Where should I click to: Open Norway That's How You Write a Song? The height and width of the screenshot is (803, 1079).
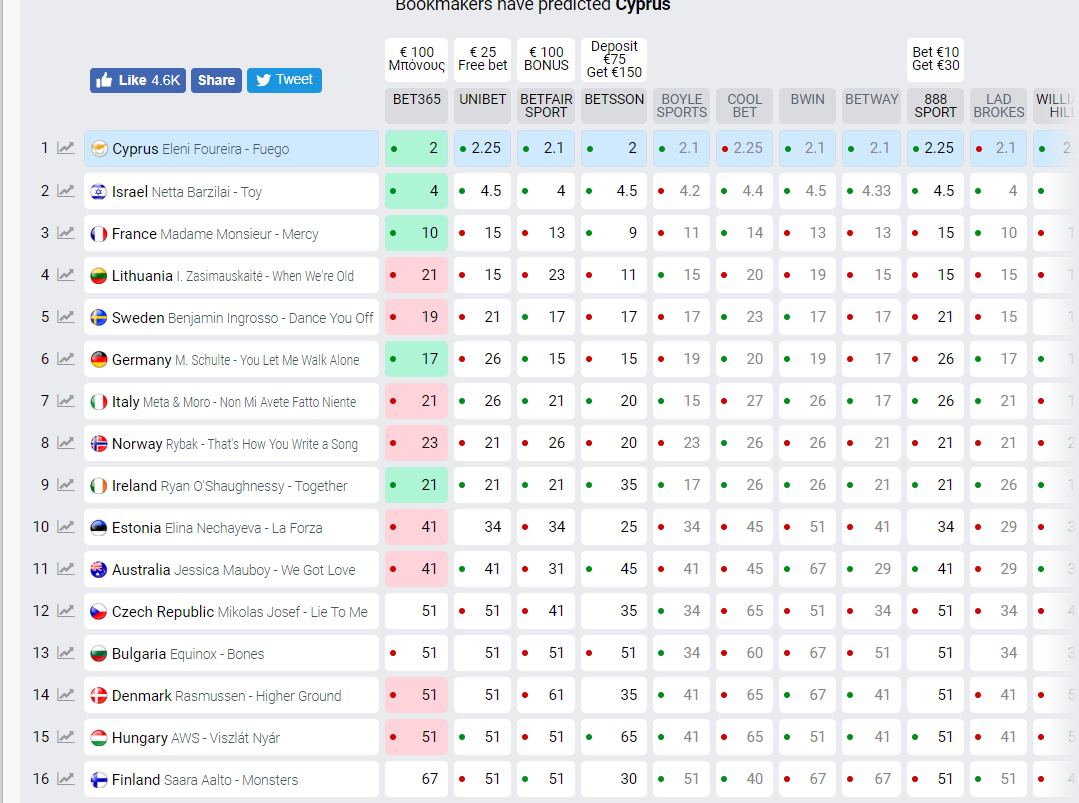(x=231, y=444)
